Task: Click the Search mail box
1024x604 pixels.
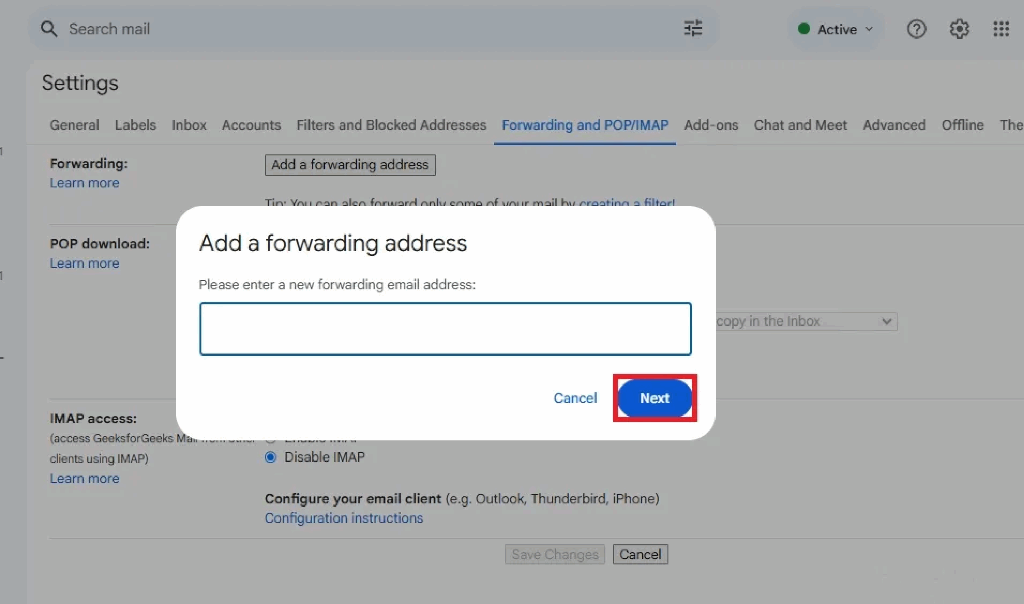Action: [370, 29]
